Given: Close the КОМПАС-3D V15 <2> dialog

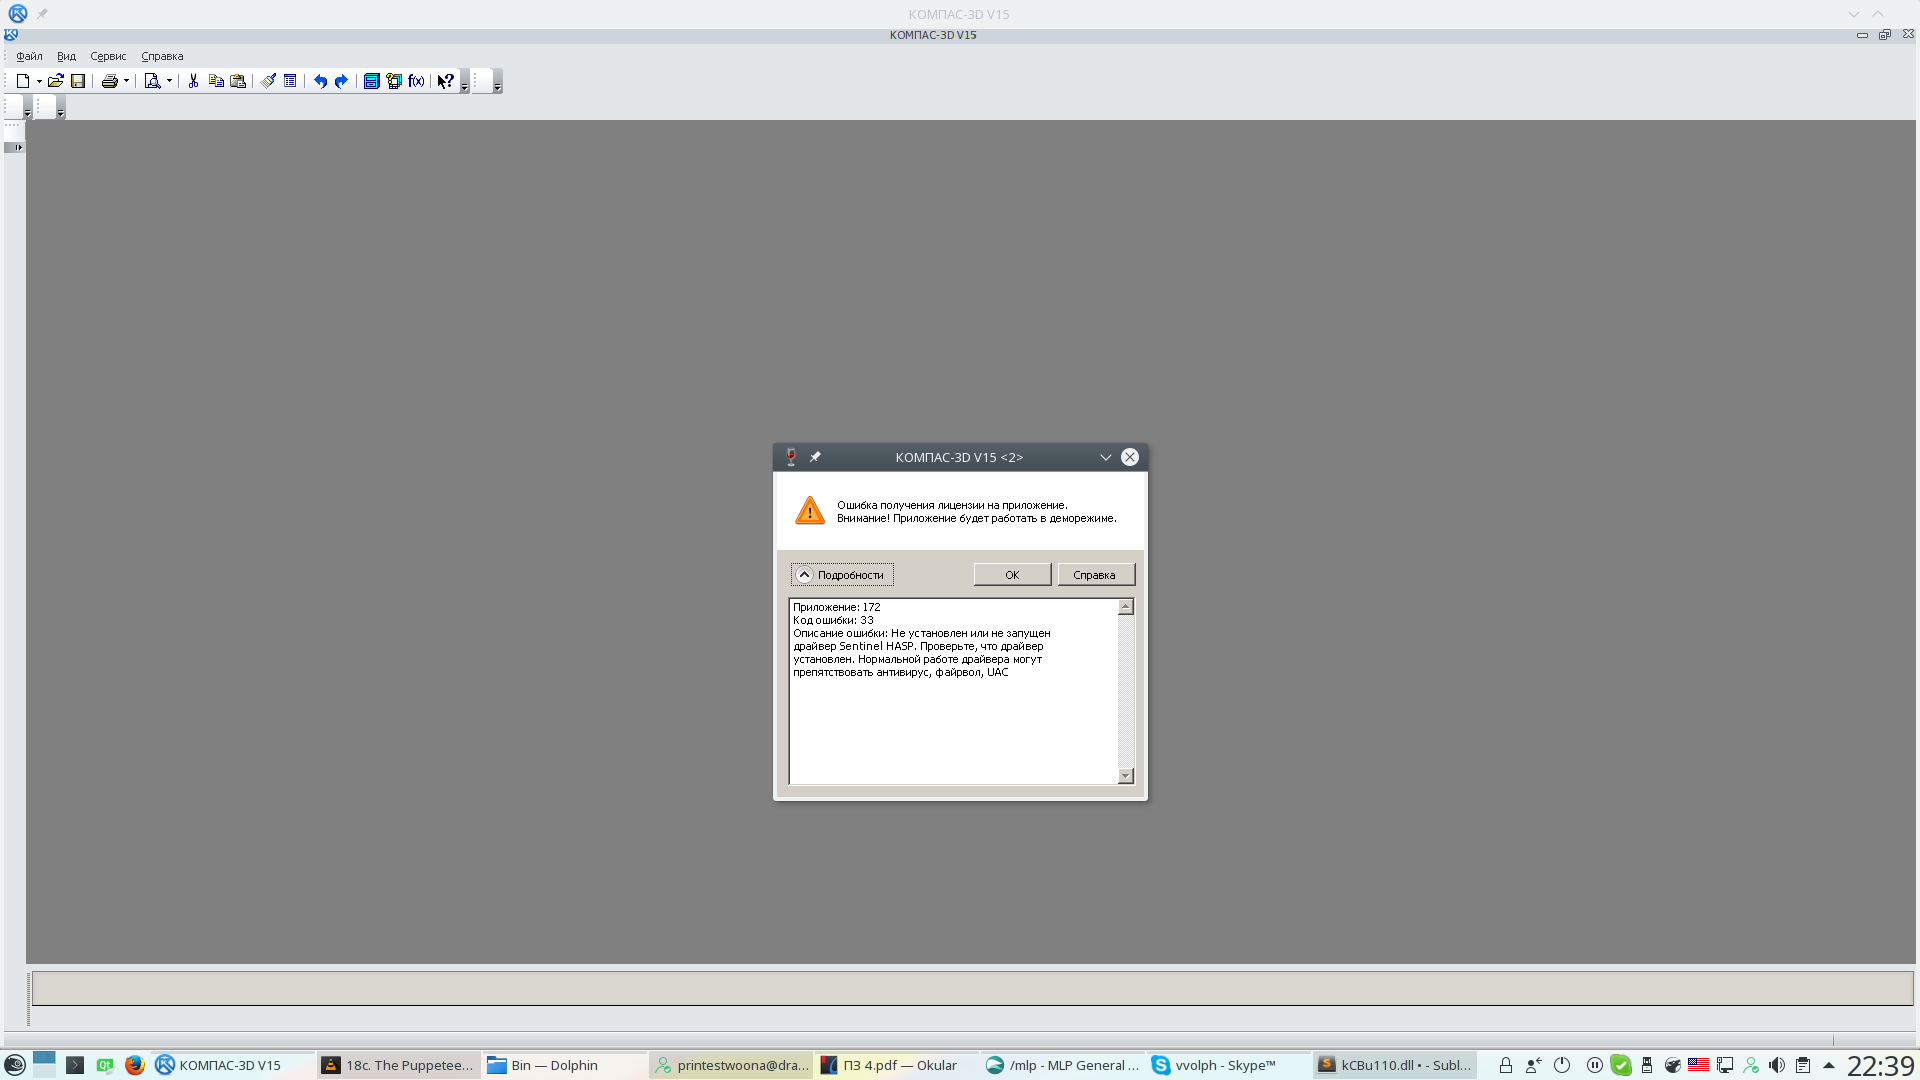Looking at the screenshot, I should pyautogui.click(x=1130, y=457).
